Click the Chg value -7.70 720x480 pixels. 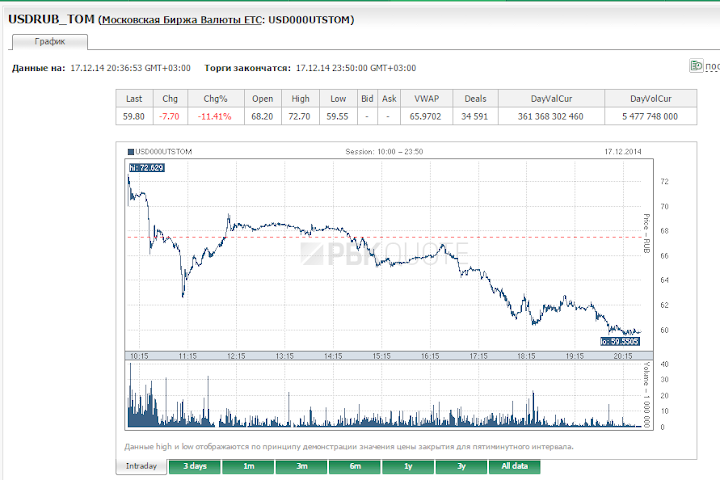(x=169, y=117)
